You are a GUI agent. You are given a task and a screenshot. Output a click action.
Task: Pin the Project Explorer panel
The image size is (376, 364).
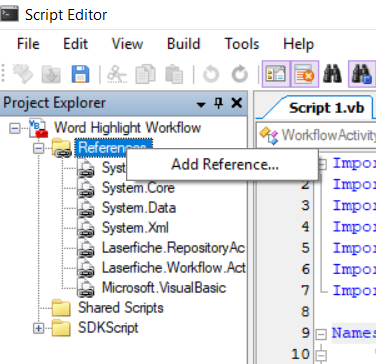click(218, 103)
